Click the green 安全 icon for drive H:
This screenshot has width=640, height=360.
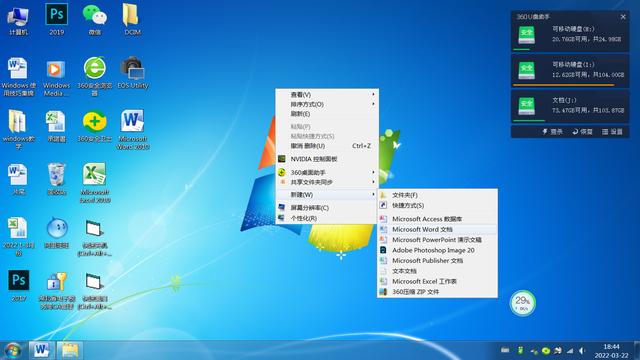527,35
